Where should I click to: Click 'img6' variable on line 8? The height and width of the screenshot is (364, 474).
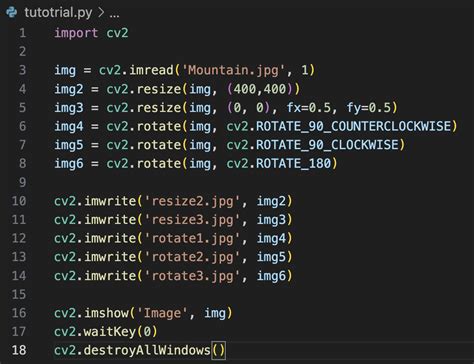tap(69, 164)
